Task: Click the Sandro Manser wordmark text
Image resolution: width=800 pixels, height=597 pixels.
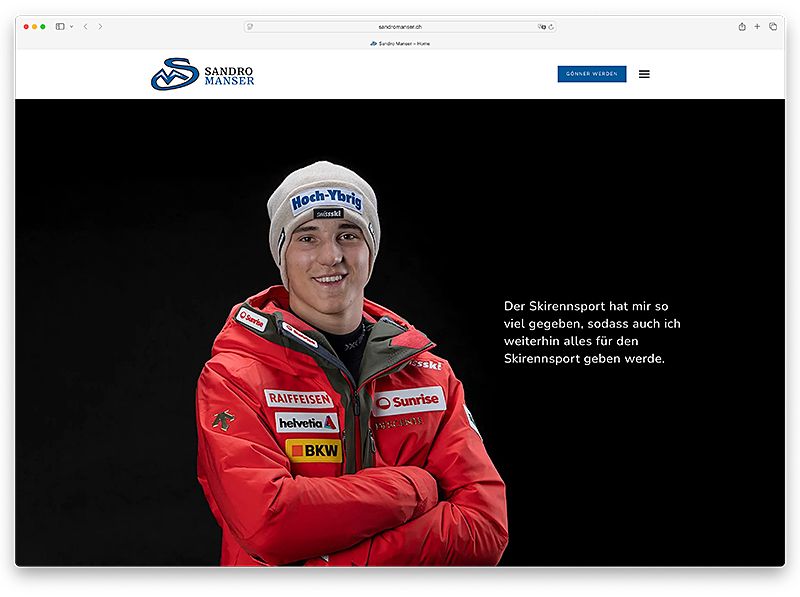Action: (229, 76)
